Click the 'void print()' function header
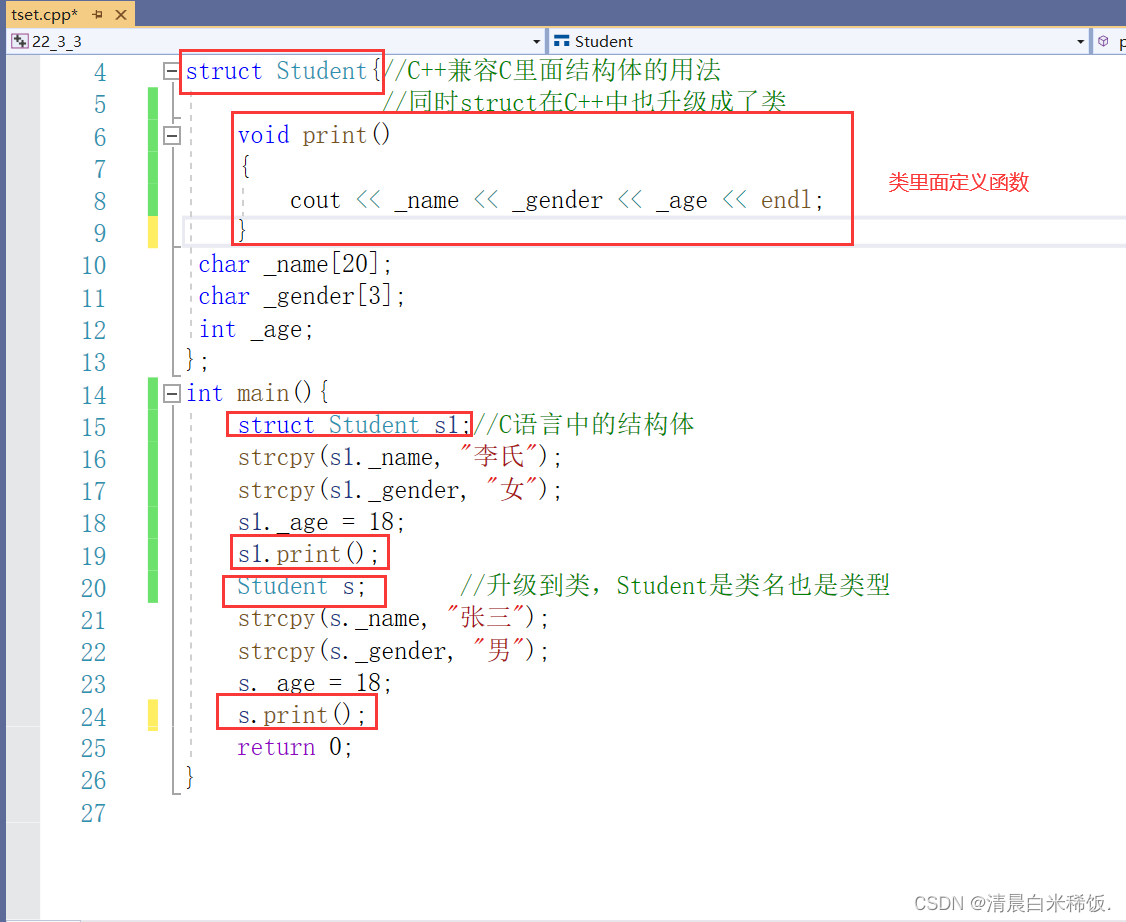 (314, 135)
